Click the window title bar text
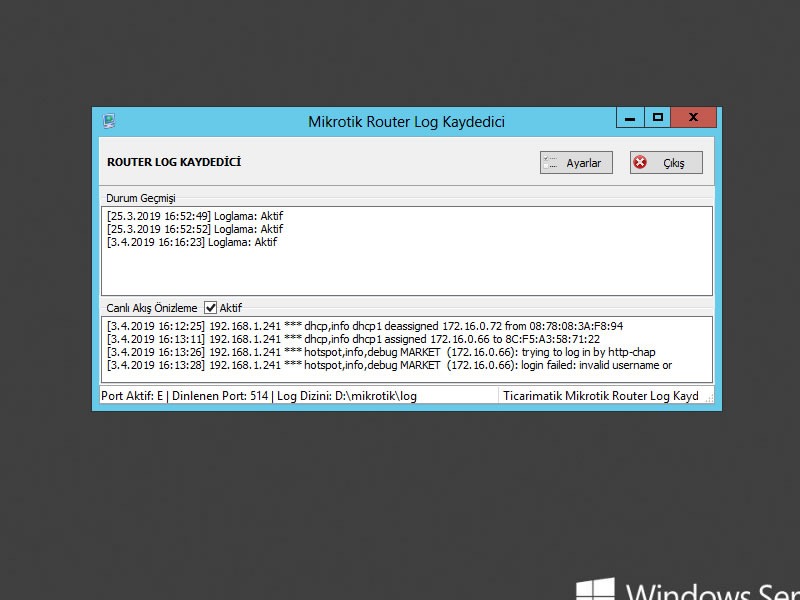The width and height of the screenshot is (800, 600). [406, 122]
